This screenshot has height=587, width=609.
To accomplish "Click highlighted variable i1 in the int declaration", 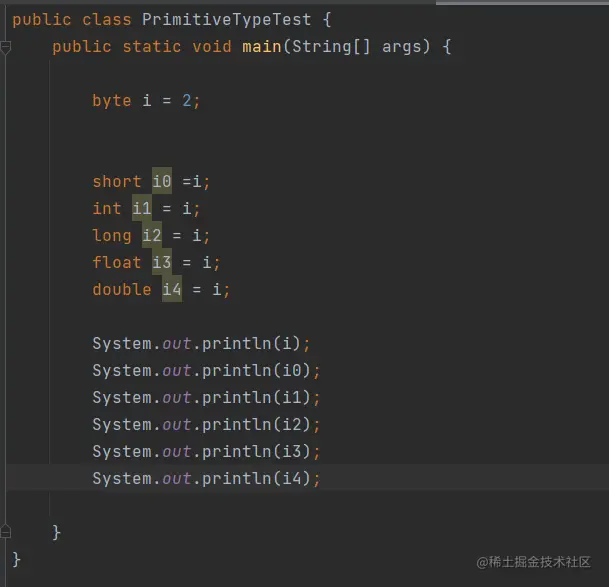I will (142, 208).
